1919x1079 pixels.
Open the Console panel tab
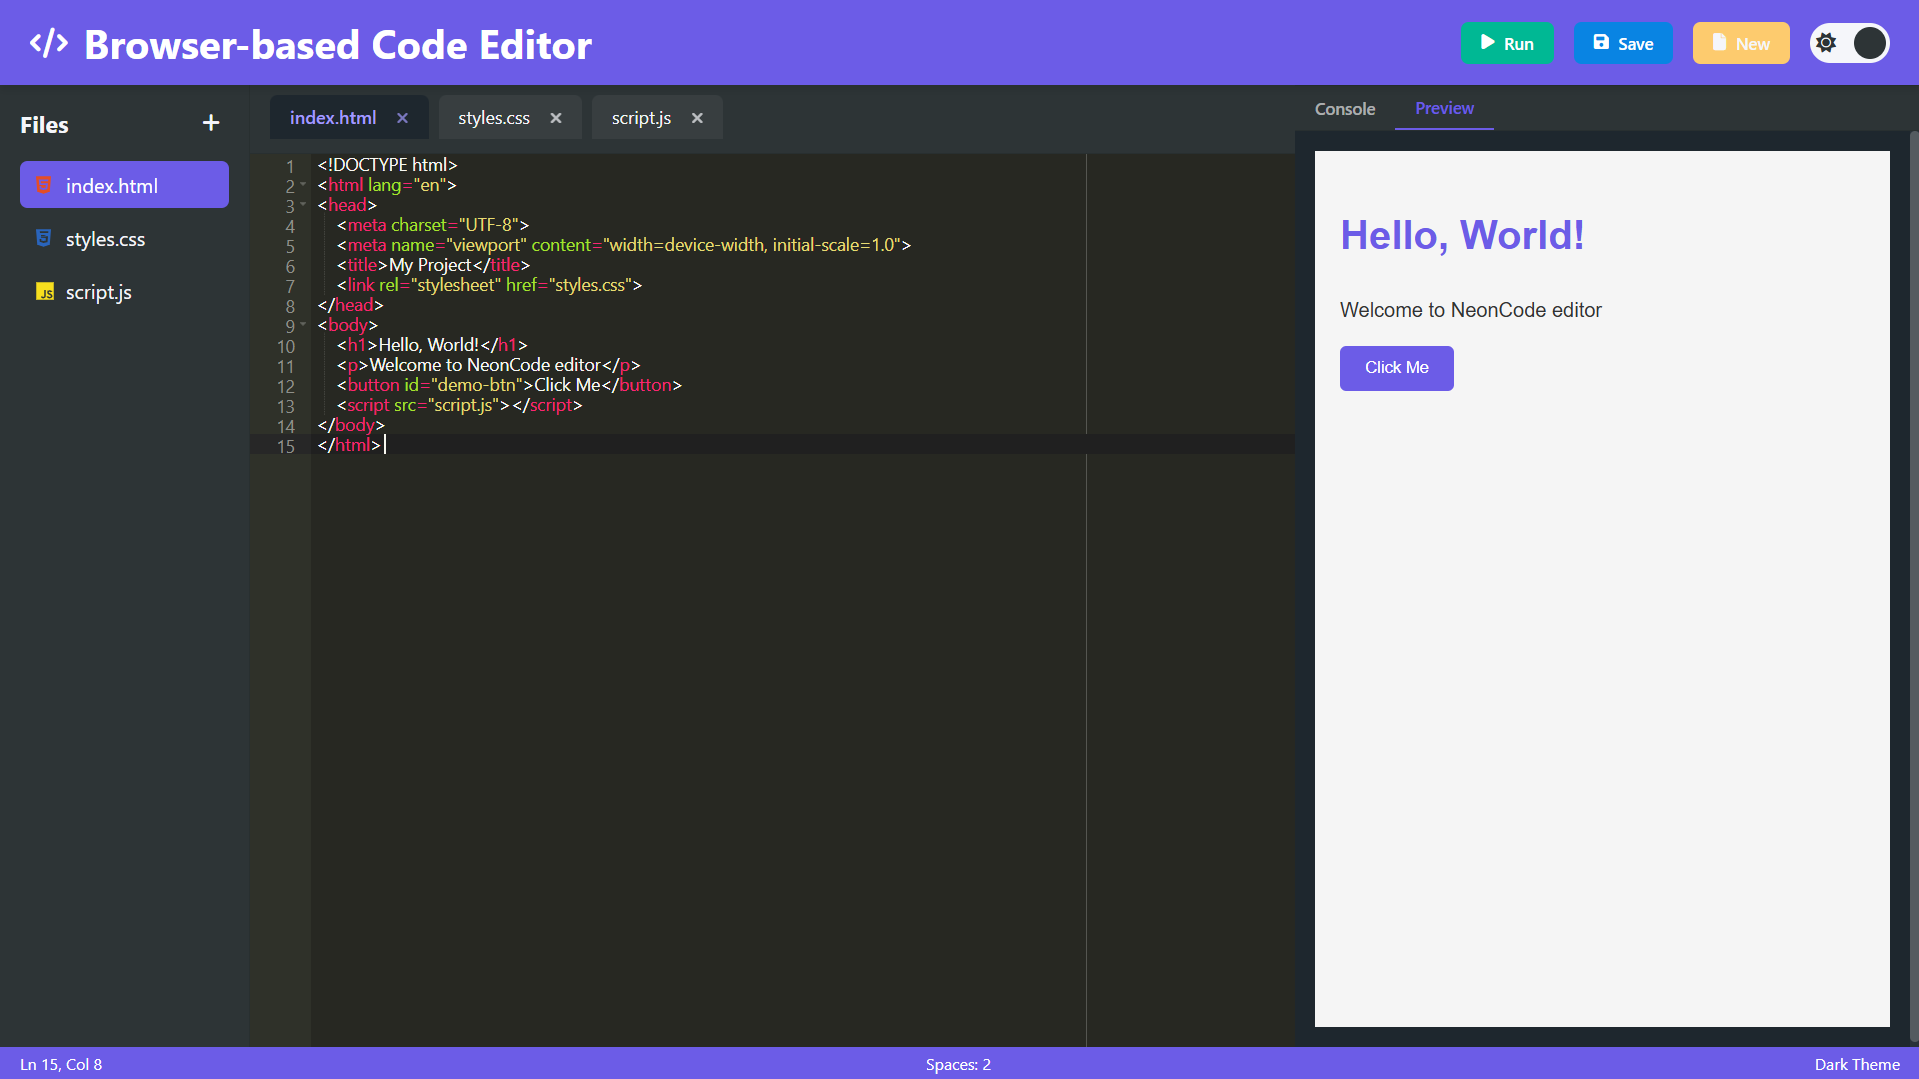coord(1345,108)
